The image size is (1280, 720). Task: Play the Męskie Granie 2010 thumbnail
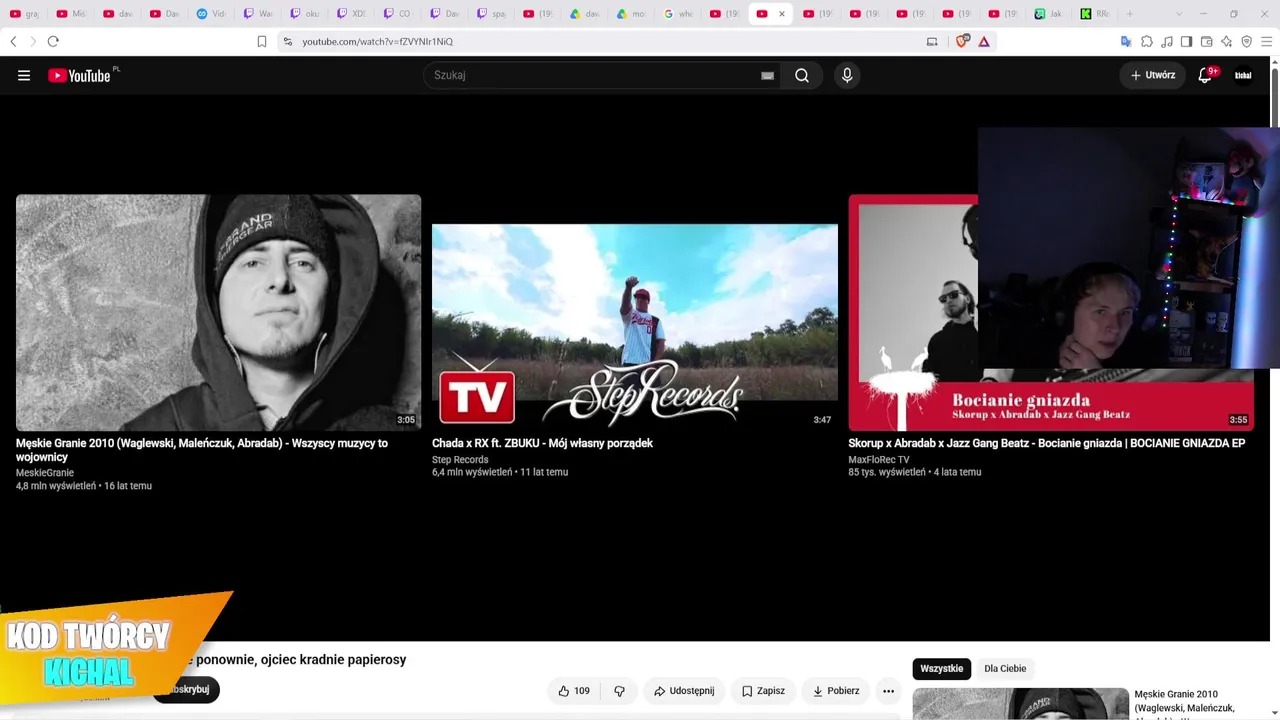[x=218, y=312]
